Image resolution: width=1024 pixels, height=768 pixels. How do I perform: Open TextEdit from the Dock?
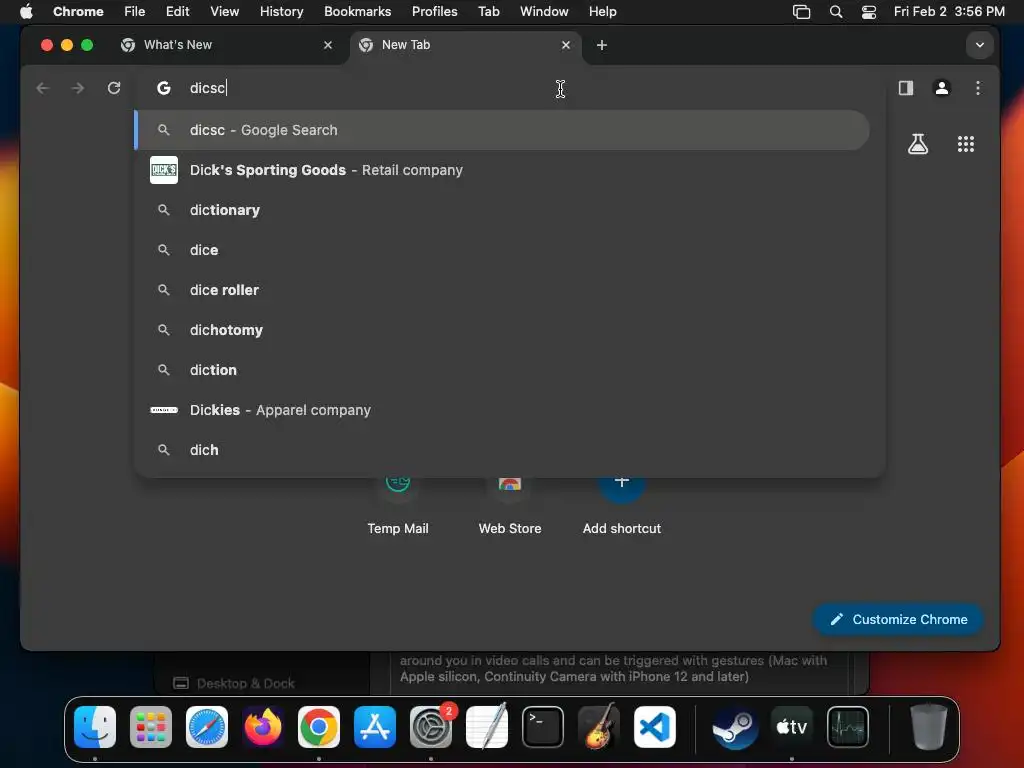click(487, 727)
